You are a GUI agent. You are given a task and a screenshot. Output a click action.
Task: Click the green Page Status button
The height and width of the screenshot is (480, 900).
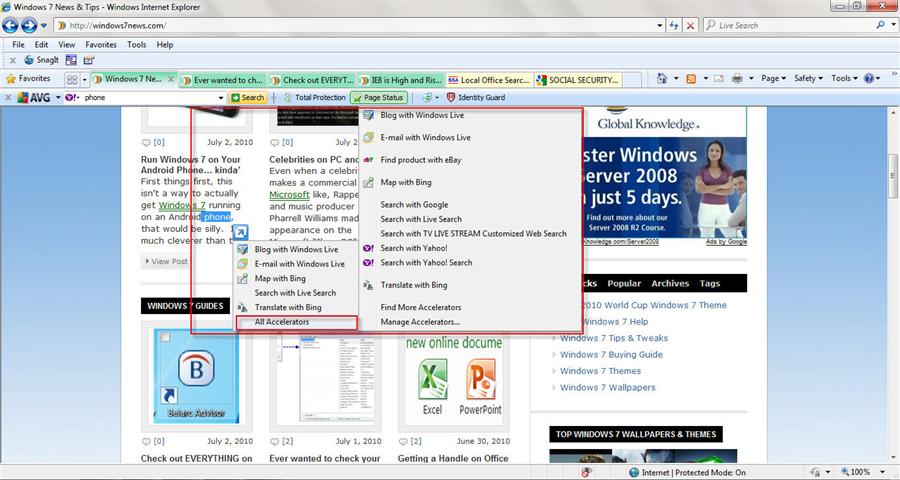tap(379, 98)
